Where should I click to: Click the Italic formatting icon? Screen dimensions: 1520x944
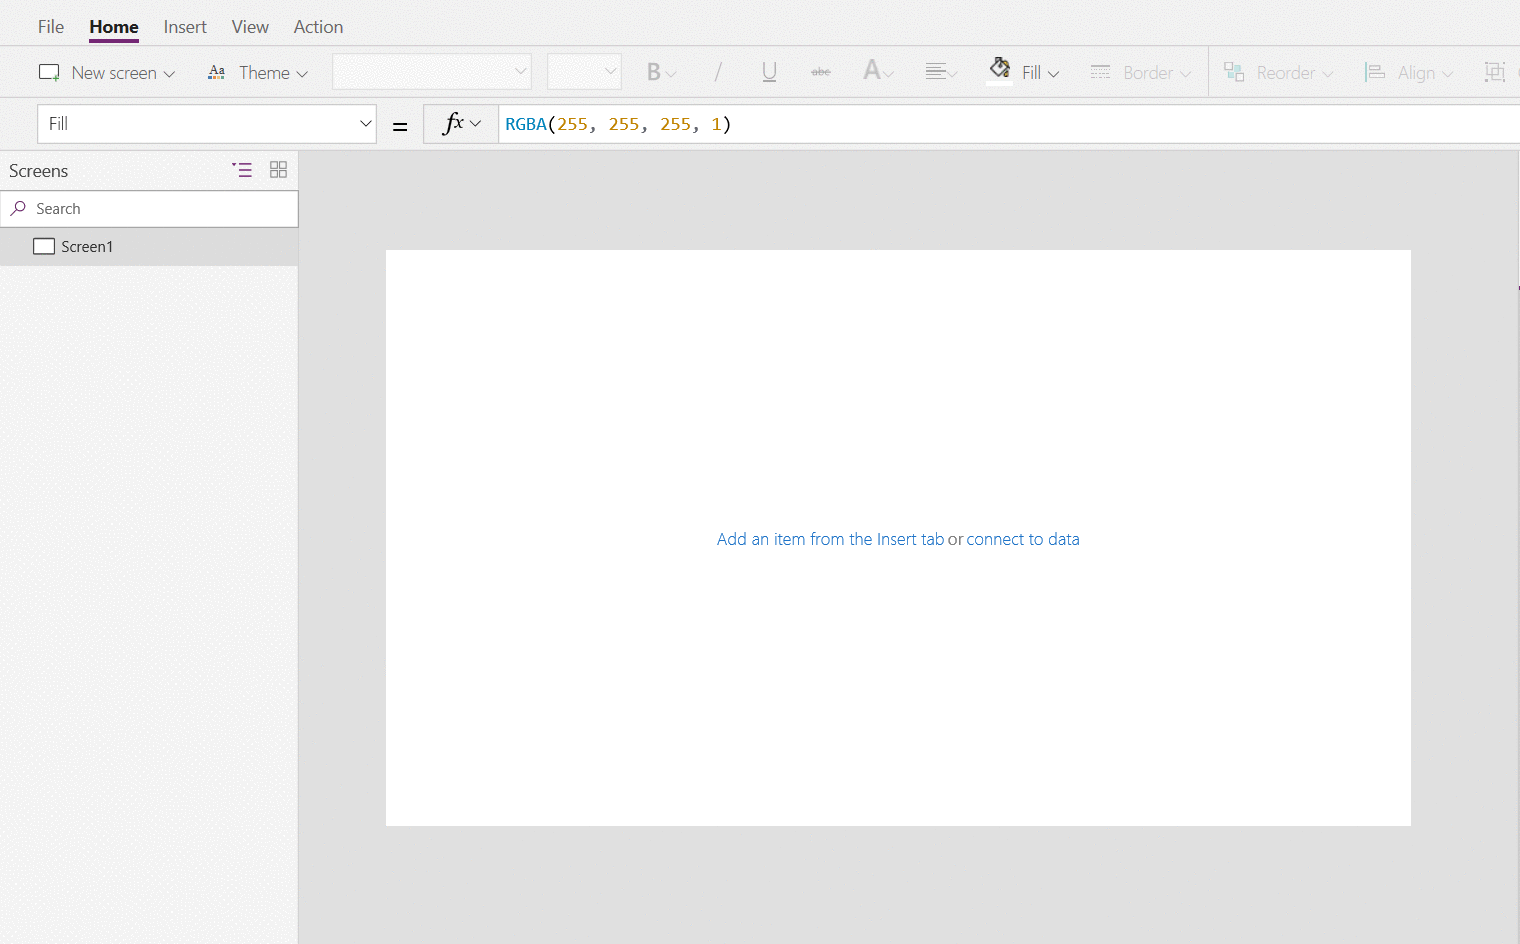point(717,72)
